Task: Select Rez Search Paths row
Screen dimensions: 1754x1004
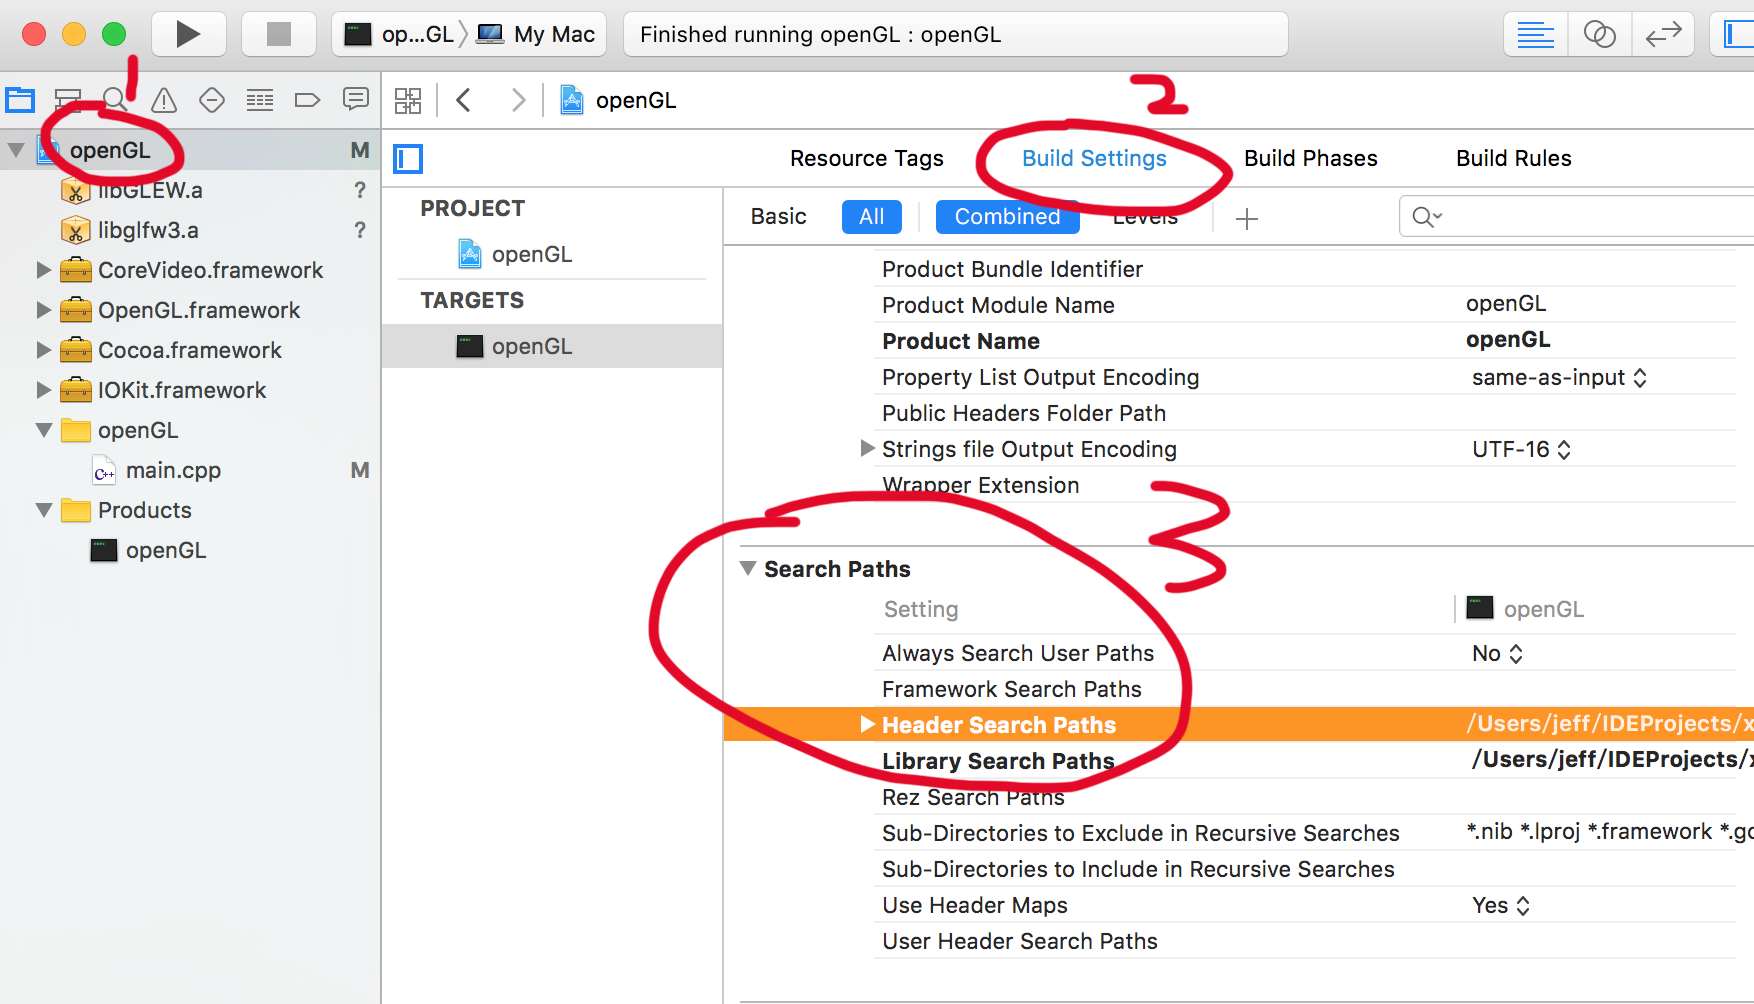Action: click(x=1238, y=797)
